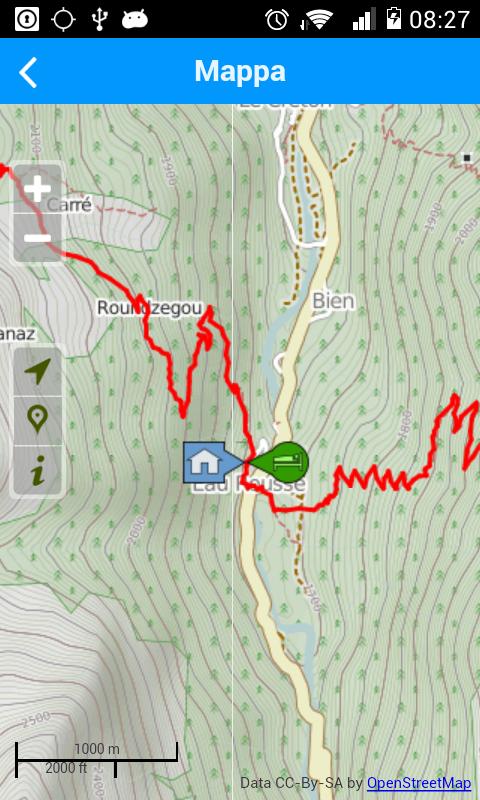Click the Roundzegou place label
This screenshot has width=480, height=800.
coord(149,308)
